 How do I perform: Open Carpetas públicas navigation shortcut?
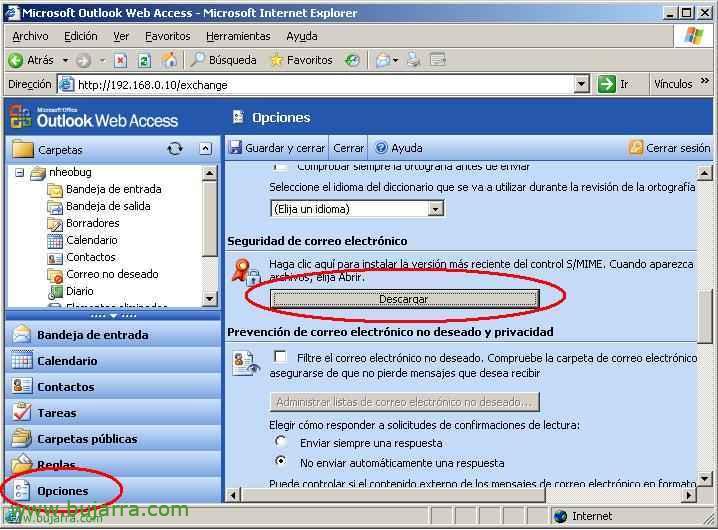pyautogui.click(x=113, y=439)
